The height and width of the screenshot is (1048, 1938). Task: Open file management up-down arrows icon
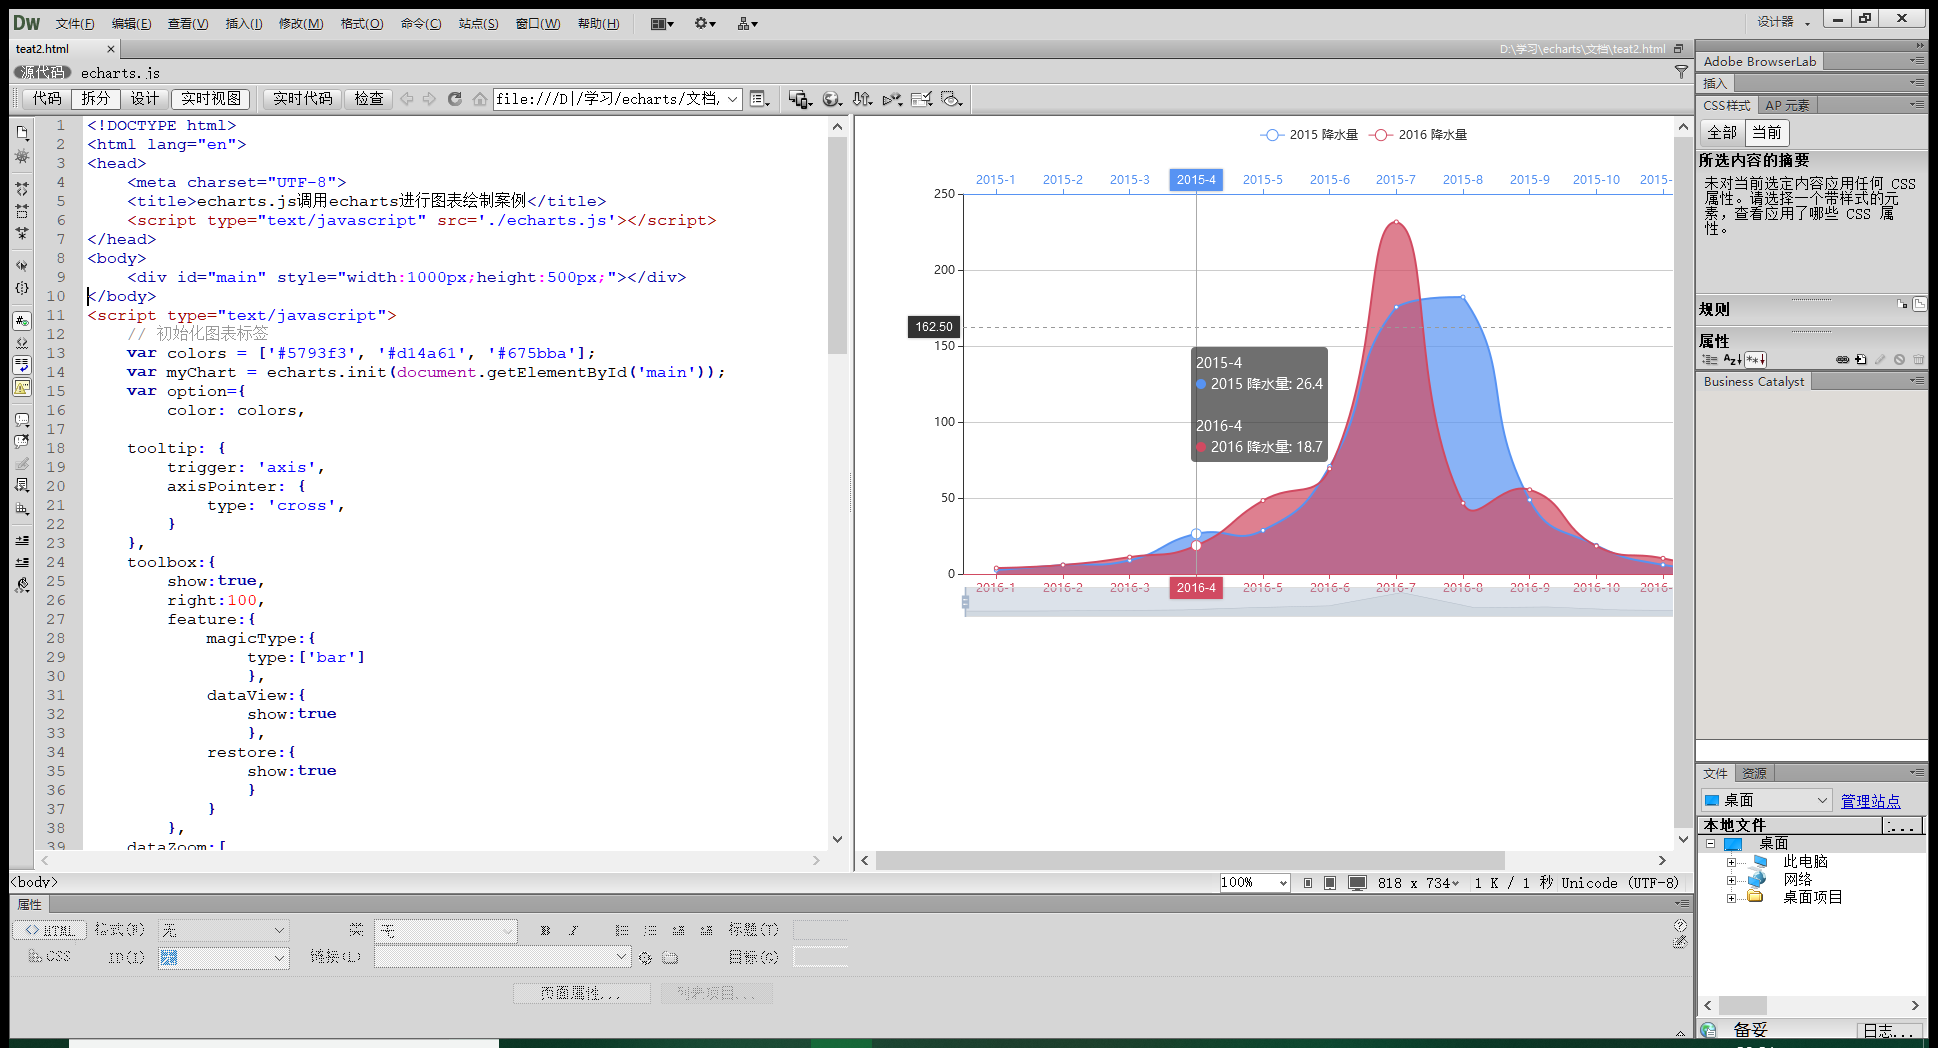863,98
